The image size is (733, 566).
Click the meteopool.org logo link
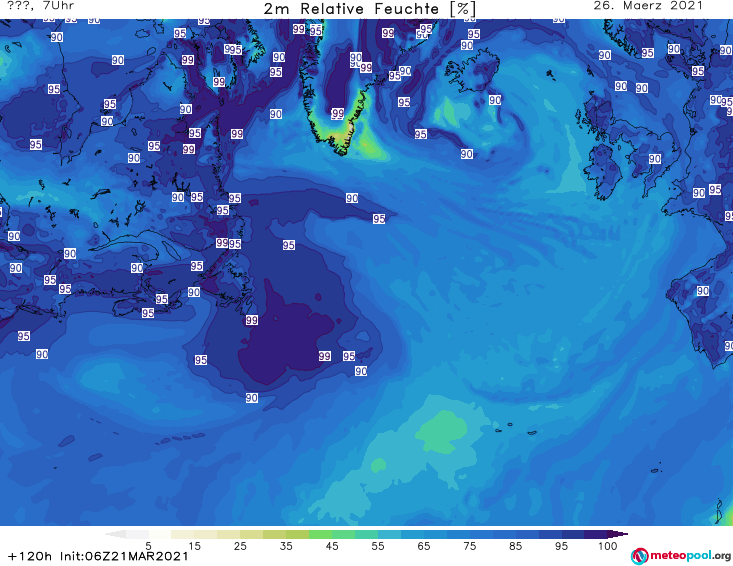click(x=681, y=556)
